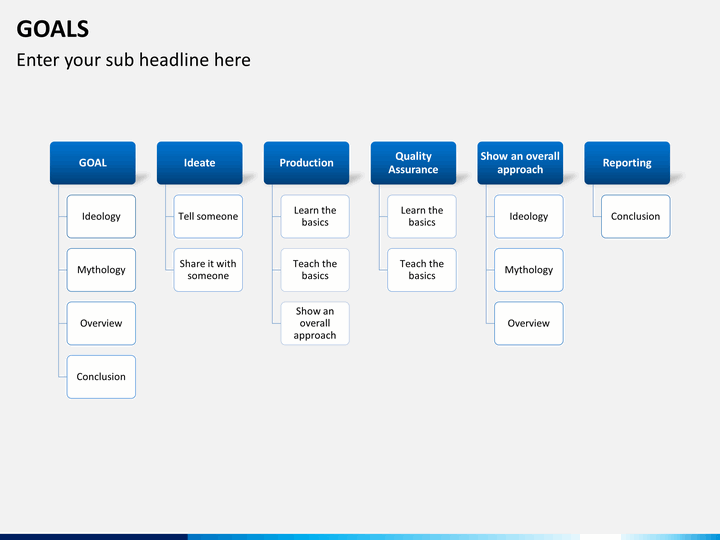The width and height of the screenshot is (720, 540).
Task: Select Mythology under 'Show an overall approach'
Action: [529, 270]
